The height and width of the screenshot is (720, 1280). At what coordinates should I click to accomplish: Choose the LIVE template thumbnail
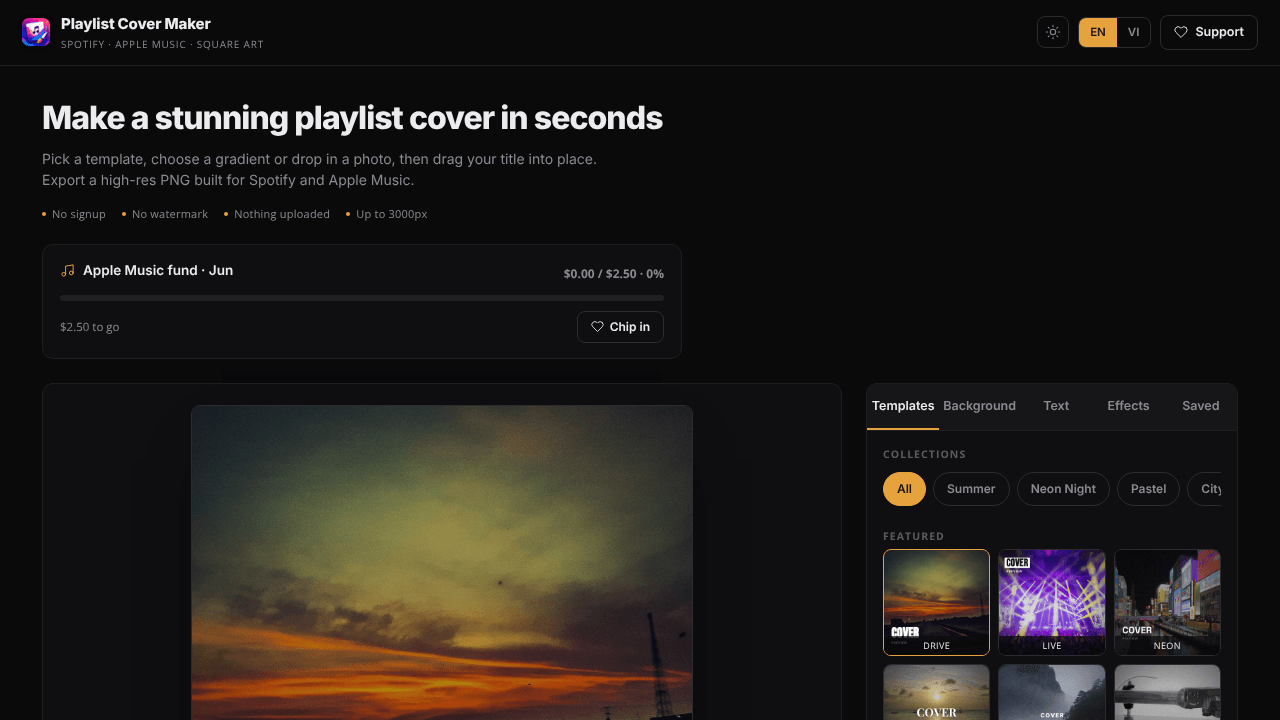[x=1052, y=602]
